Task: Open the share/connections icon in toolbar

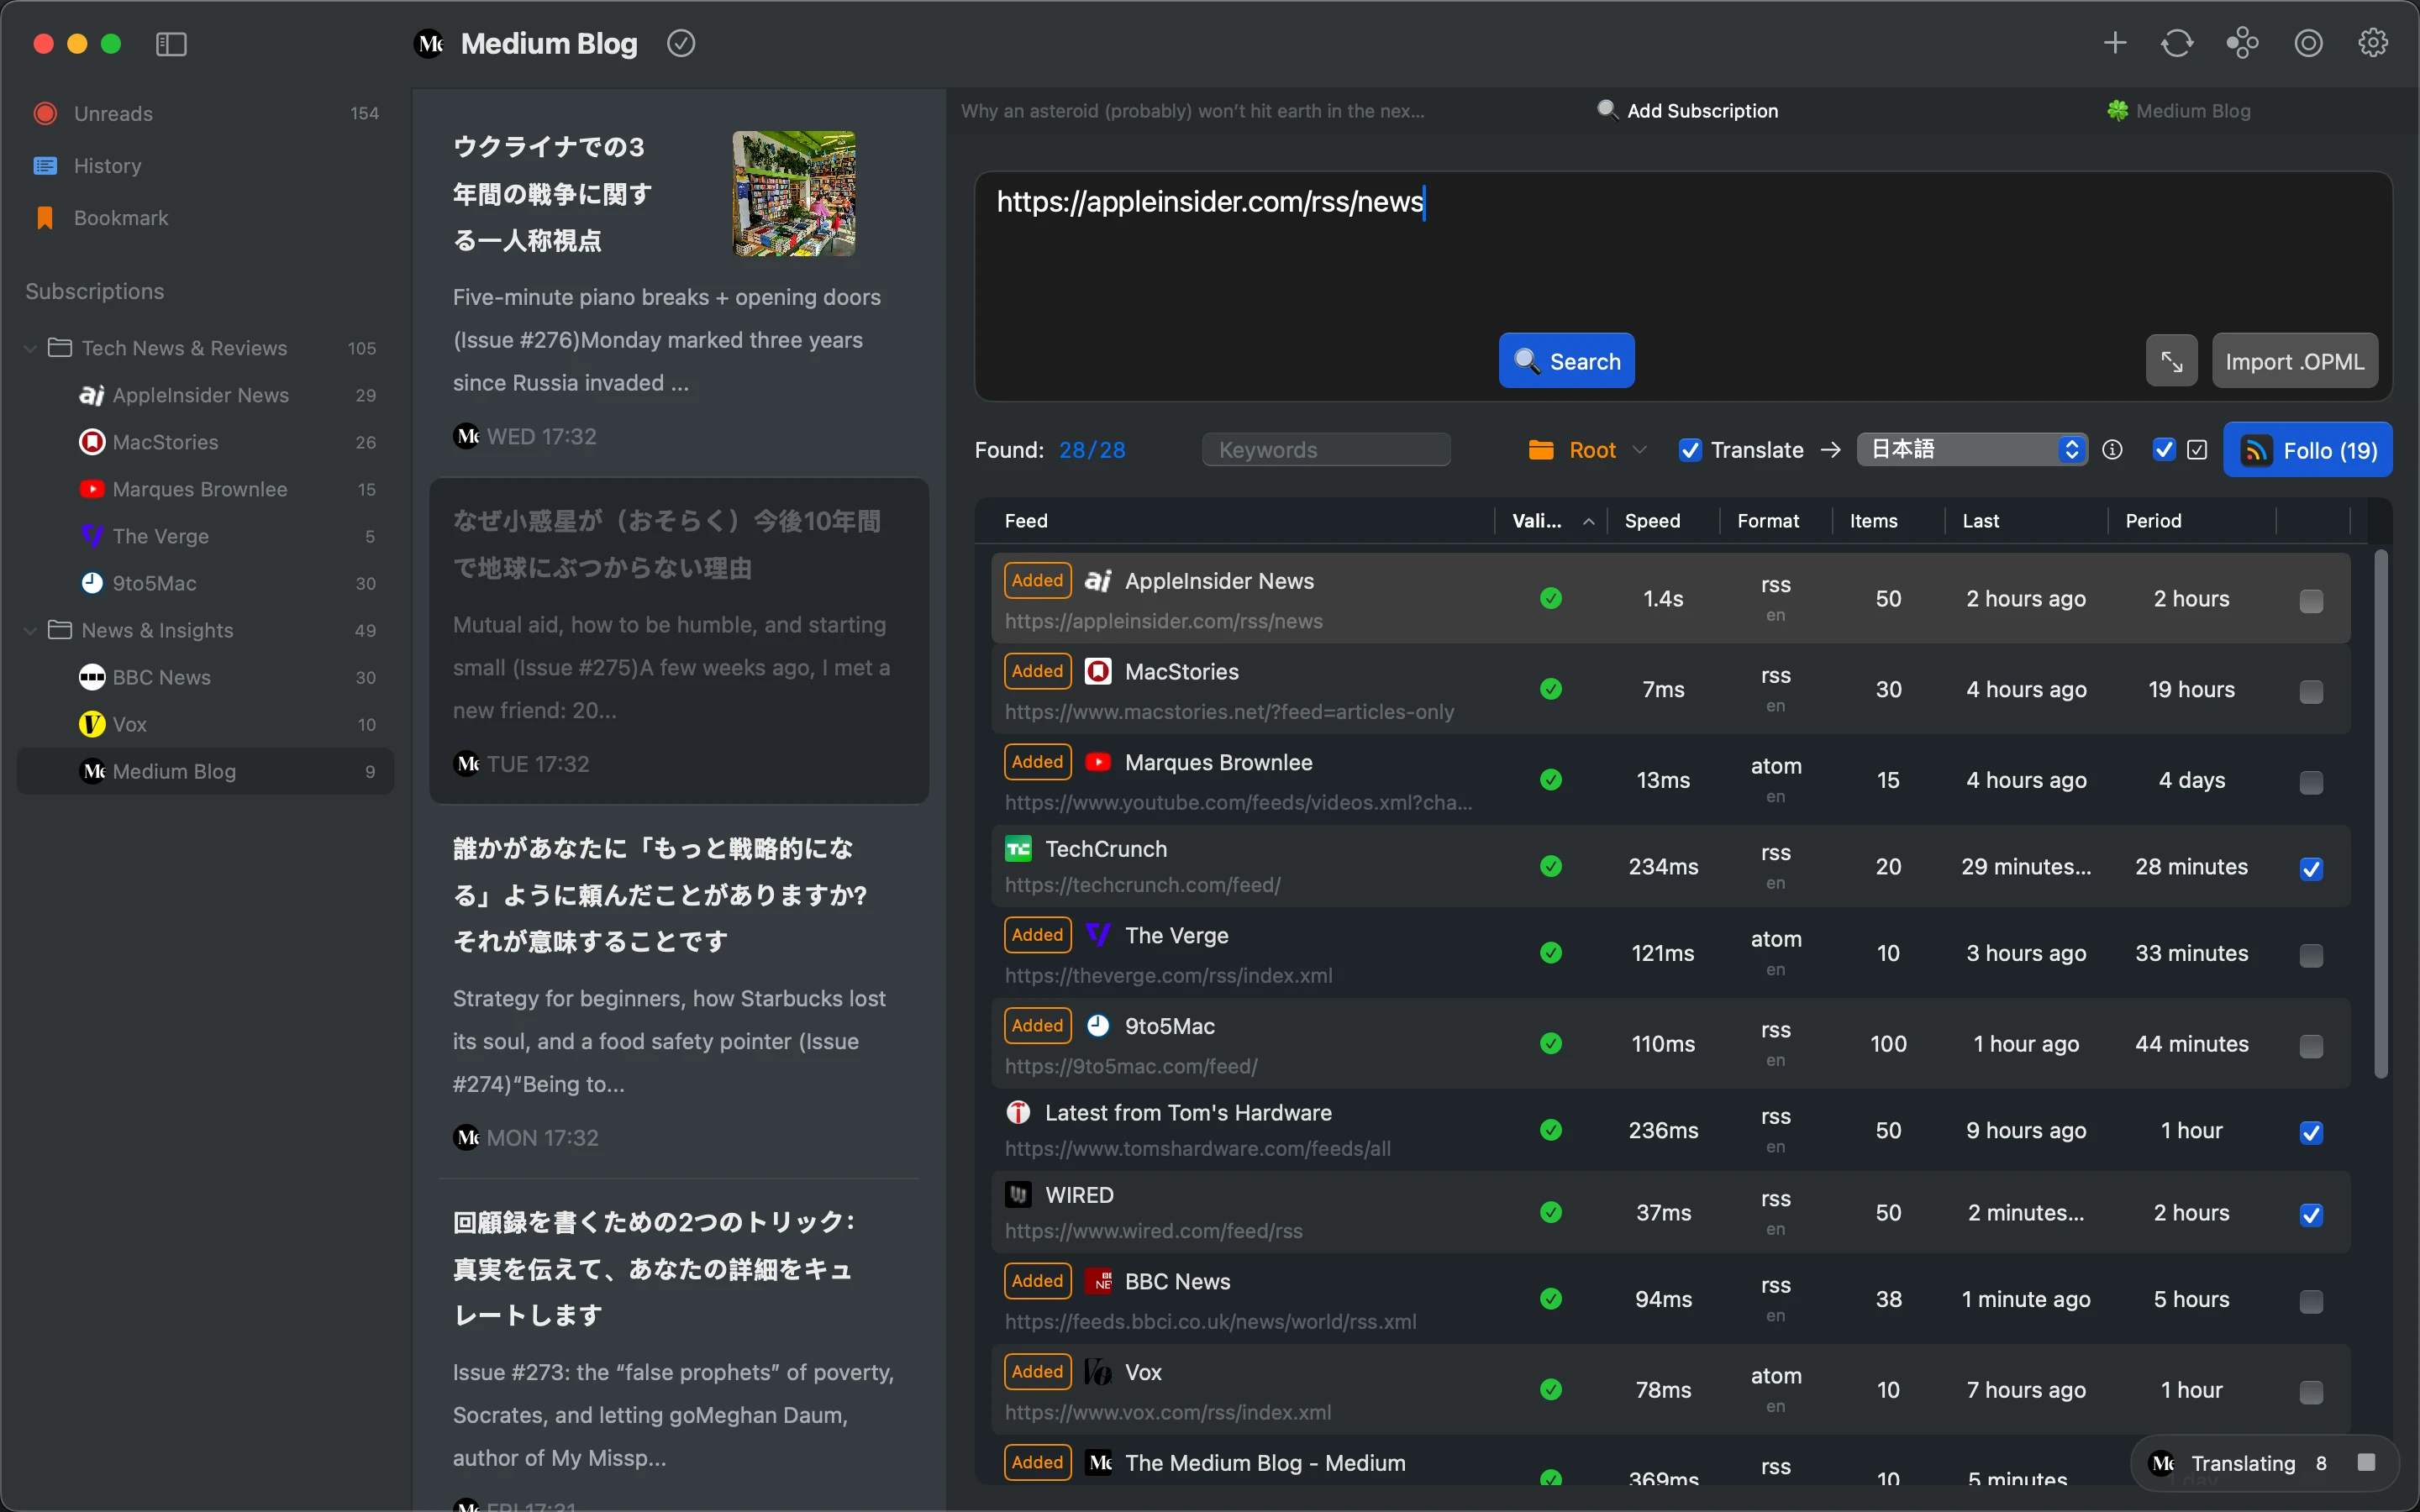Action: [2242, 43]
